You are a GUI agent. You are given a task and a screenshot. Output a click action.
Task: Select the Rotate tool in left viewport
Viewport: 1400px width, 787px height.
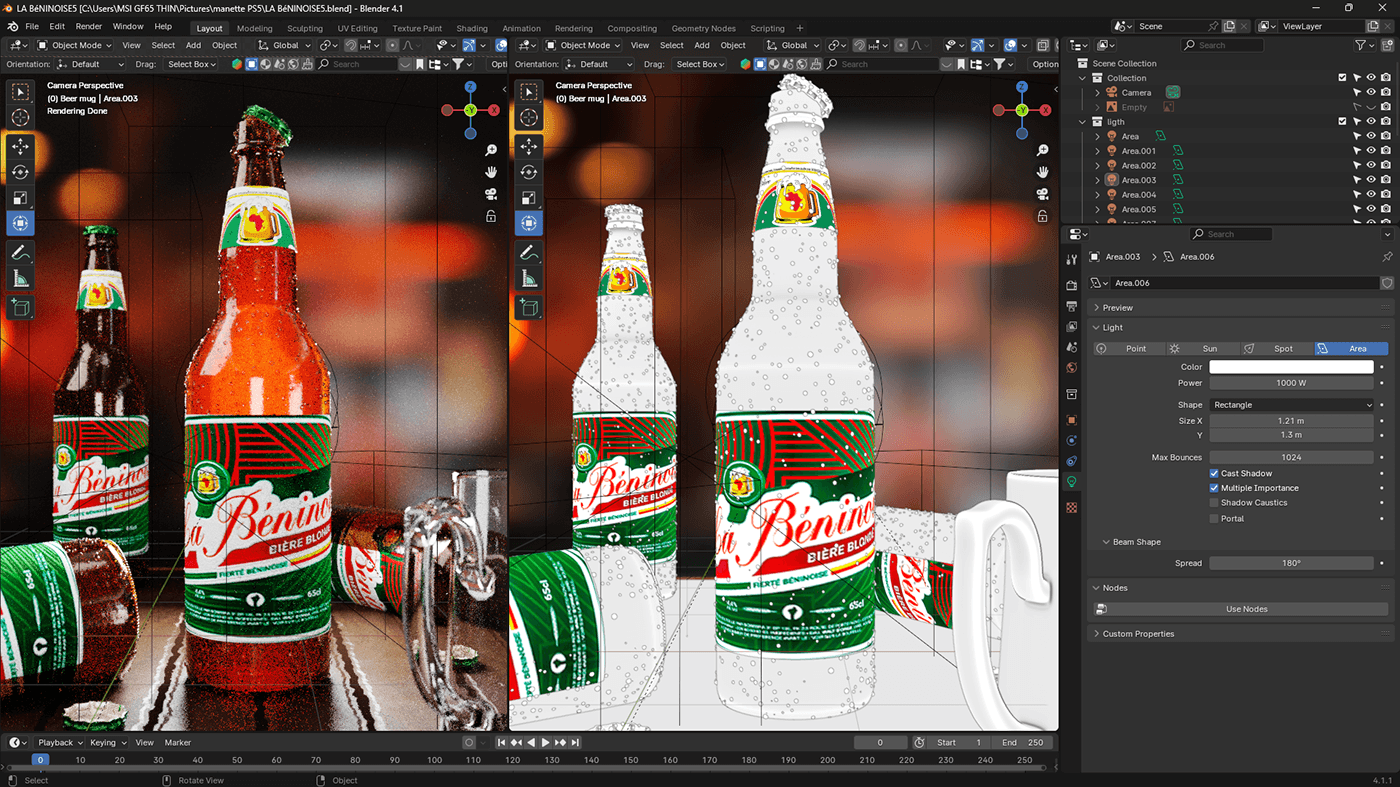(20, 172)
